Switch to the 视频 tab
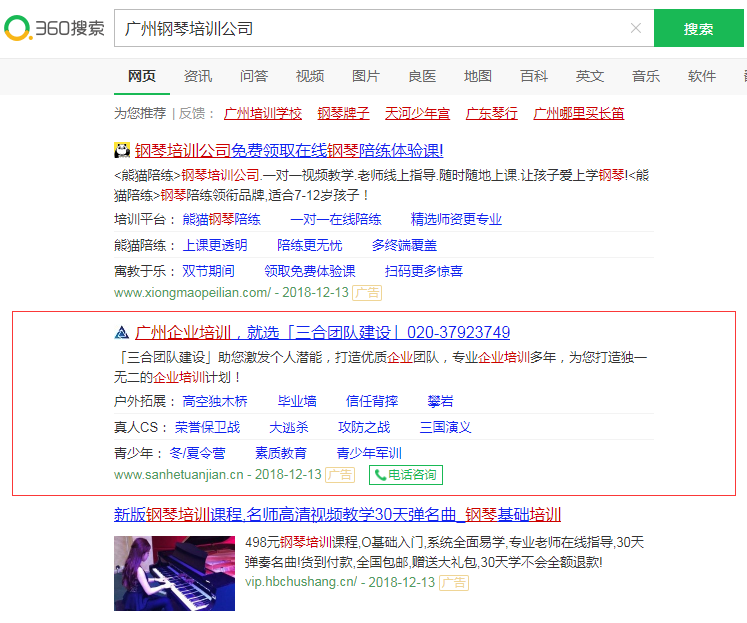The image size is (747, 623). [310, 76]
